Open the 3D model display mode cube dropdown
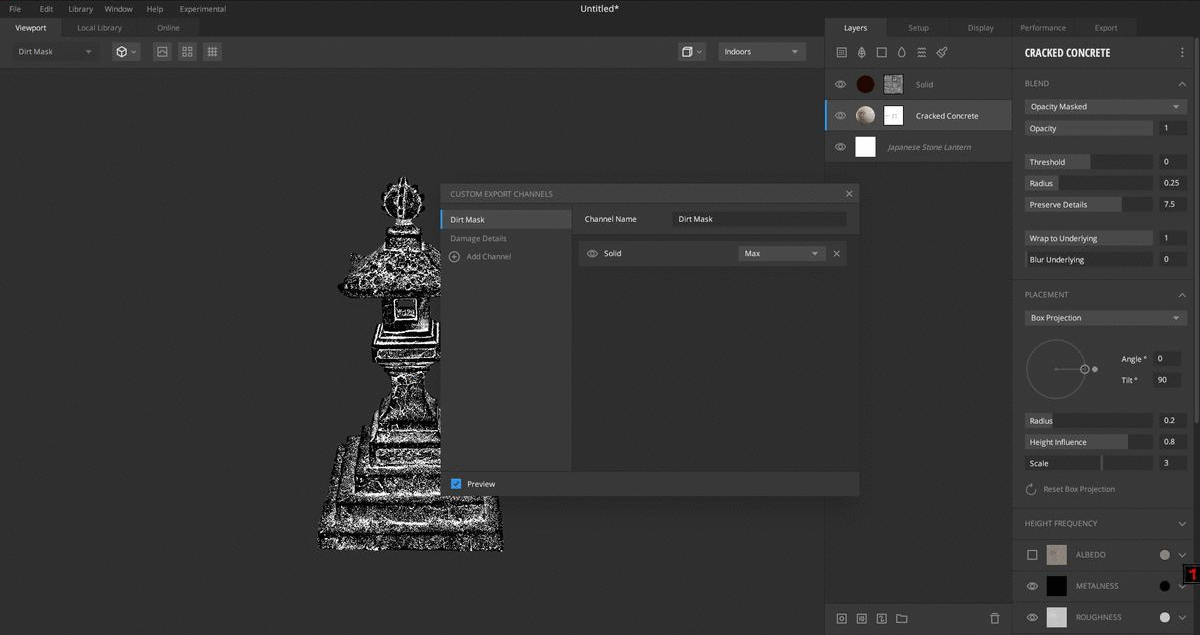The height and width of the screenshot is (635, 1200). (x=126, y=51)
